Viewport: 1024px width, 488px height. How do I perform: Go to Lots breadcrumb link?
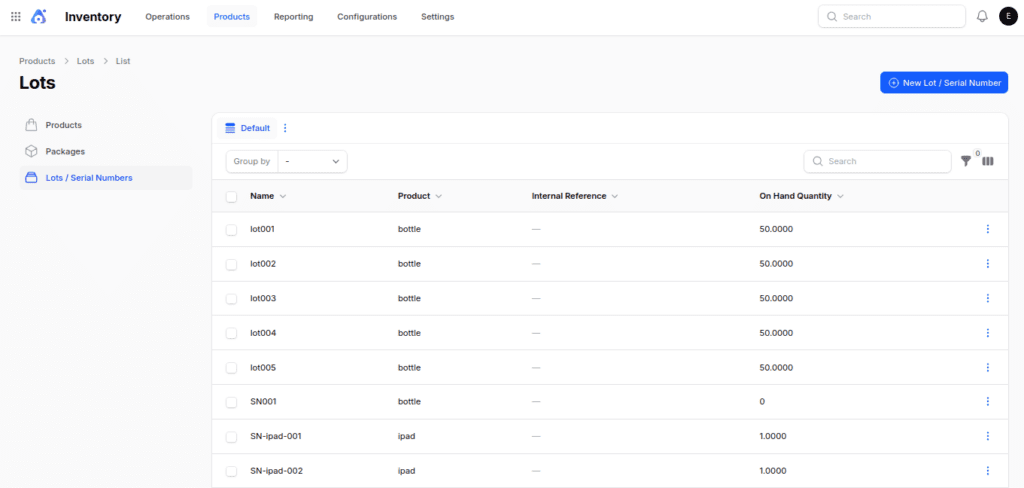point(86,61)
